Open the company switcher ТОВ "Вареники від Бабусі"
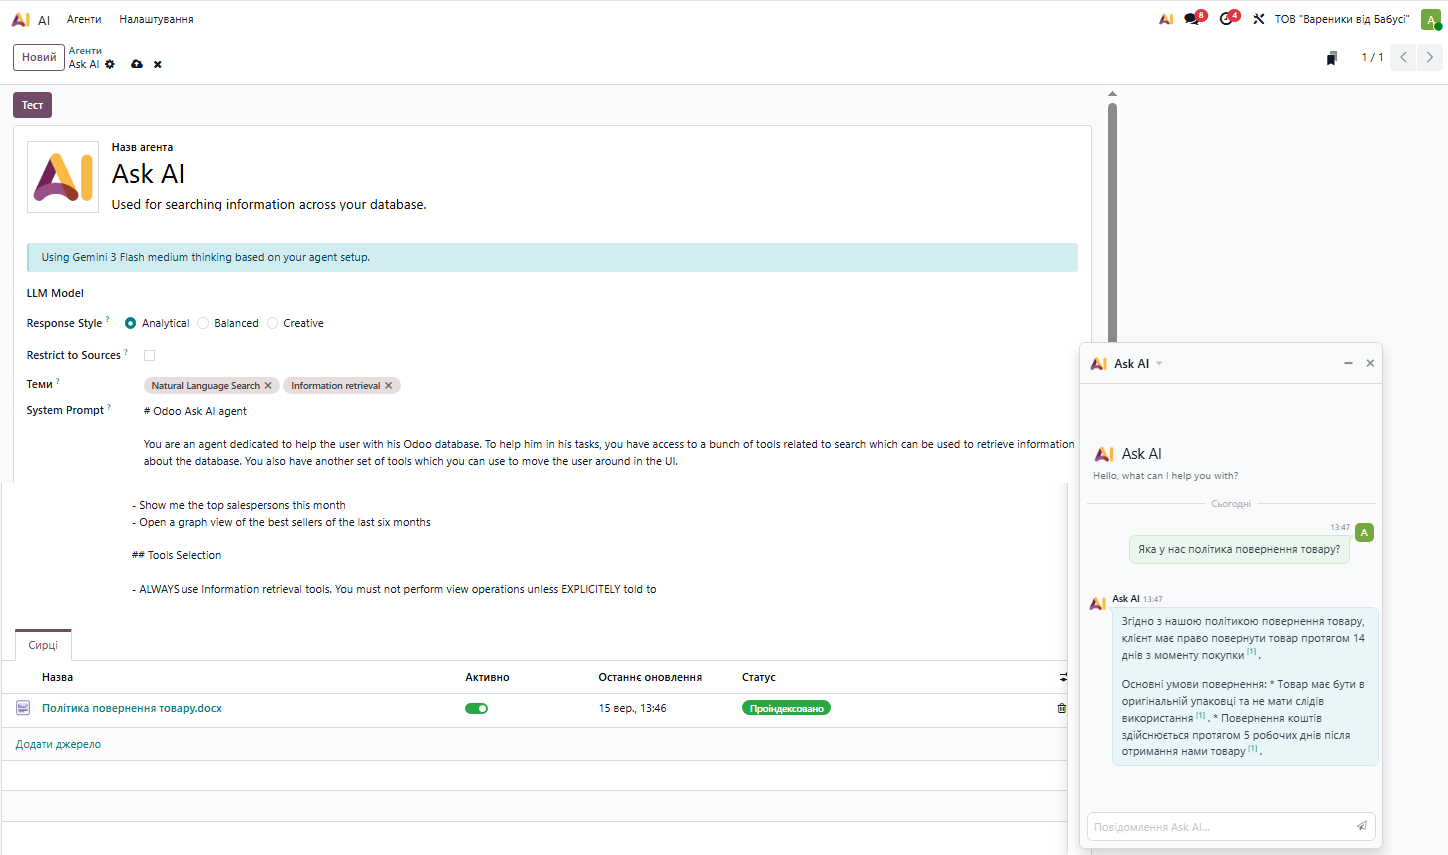The width and height of the screenshot is (1448, 855). coord(1342,19)
